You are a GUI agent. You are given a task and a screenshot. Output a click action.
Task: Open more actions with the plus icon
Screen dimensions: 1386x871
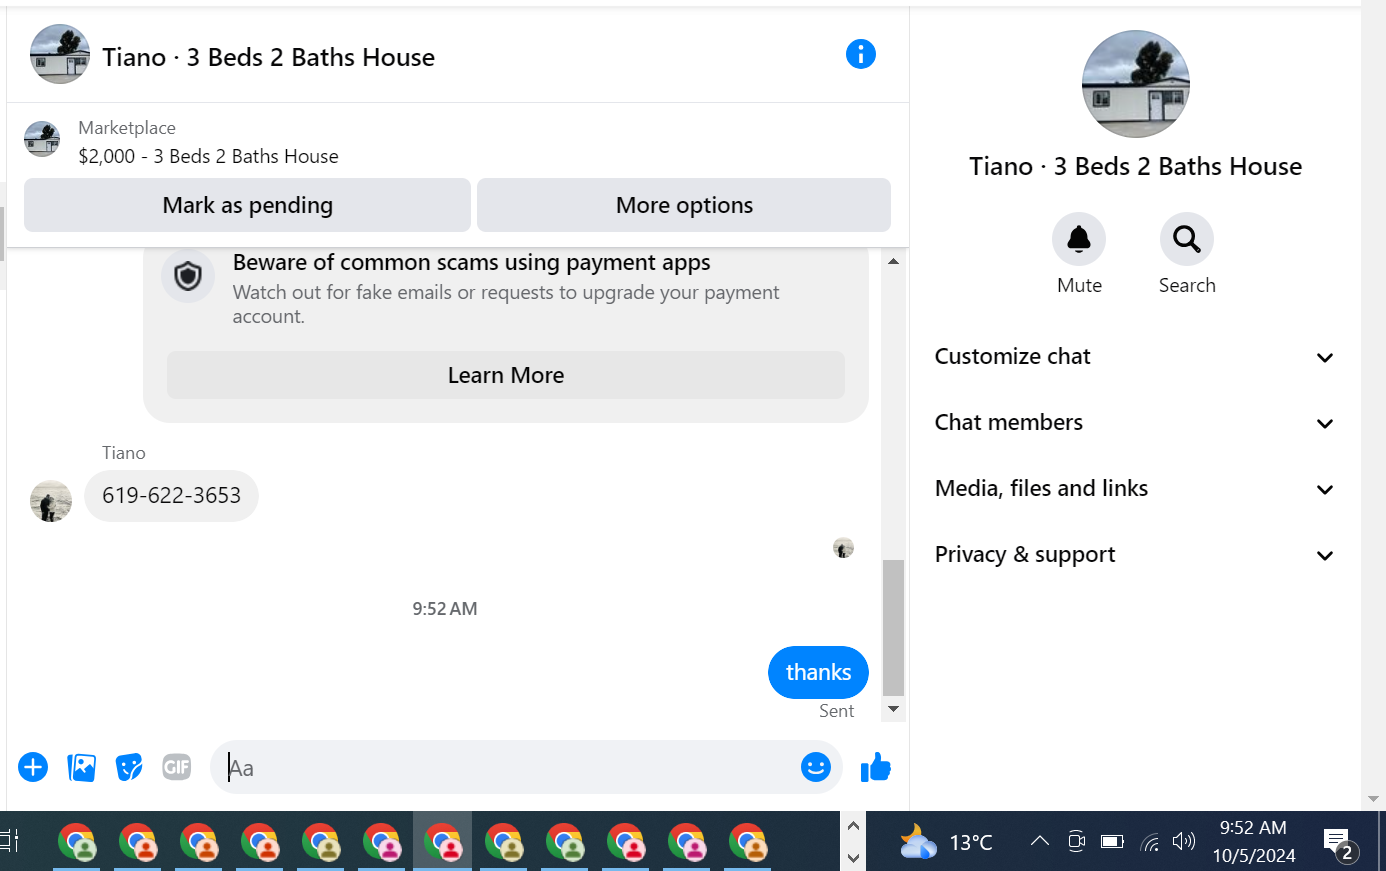coord(33,767)
